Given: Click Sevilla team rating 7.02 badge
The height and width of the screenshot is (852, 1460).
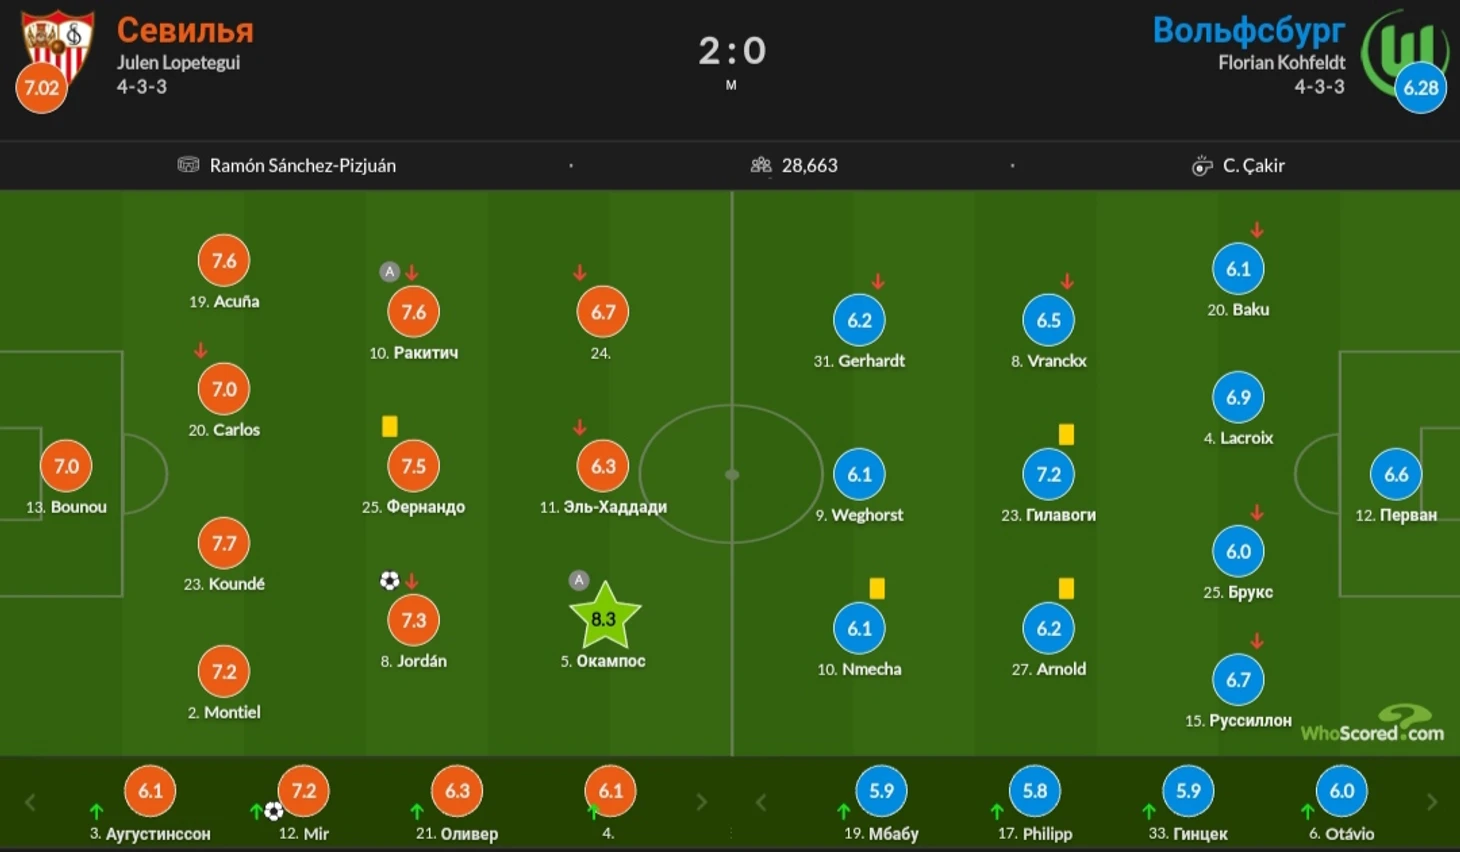Looking at the screenshot, I should [42, 87].
